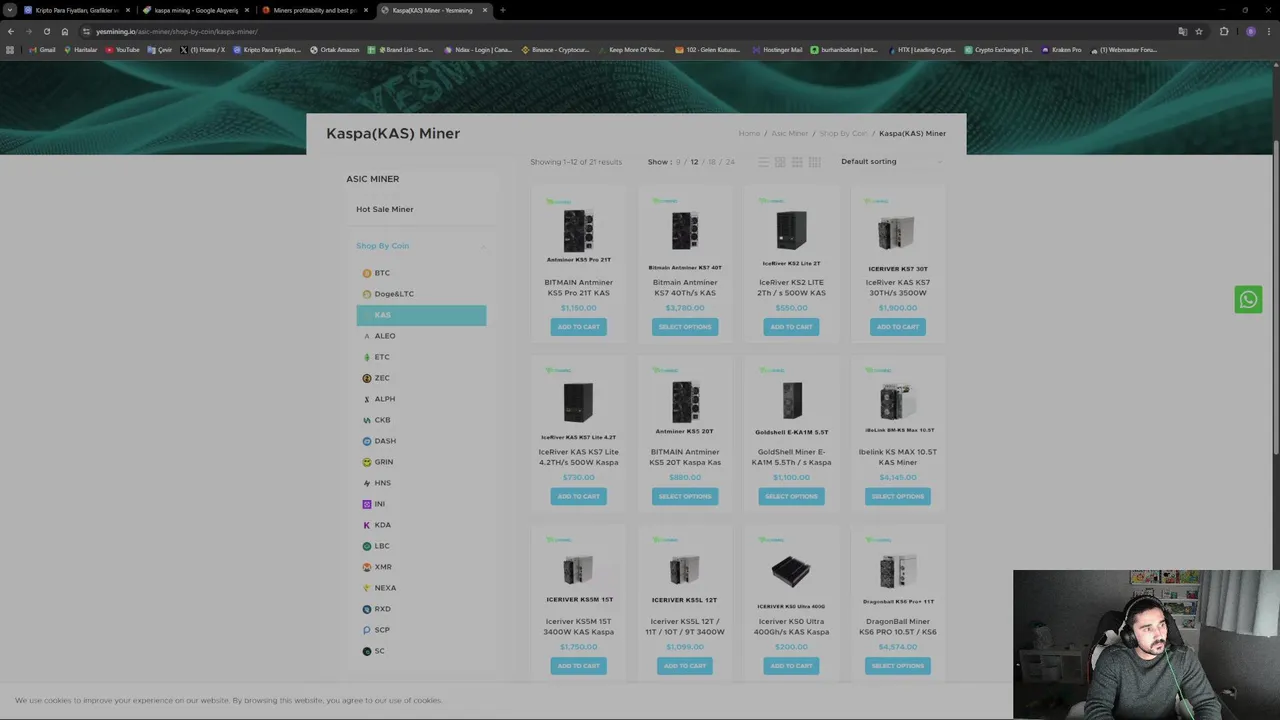Add IceRiver KS7 Lite 4.2TH/s to cart
Viewport: 1280px width, 720px height.
[578, 496]
